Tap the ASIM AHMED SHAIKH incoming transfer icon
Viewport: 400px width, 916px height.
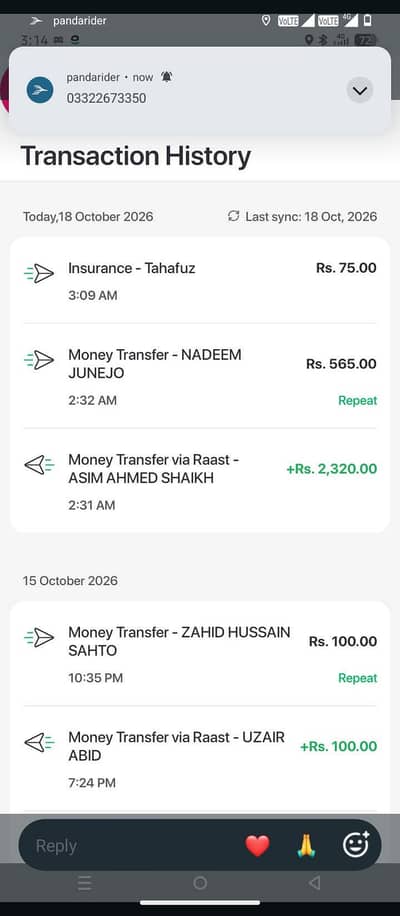pyautogui.click(x=39, y=465)
